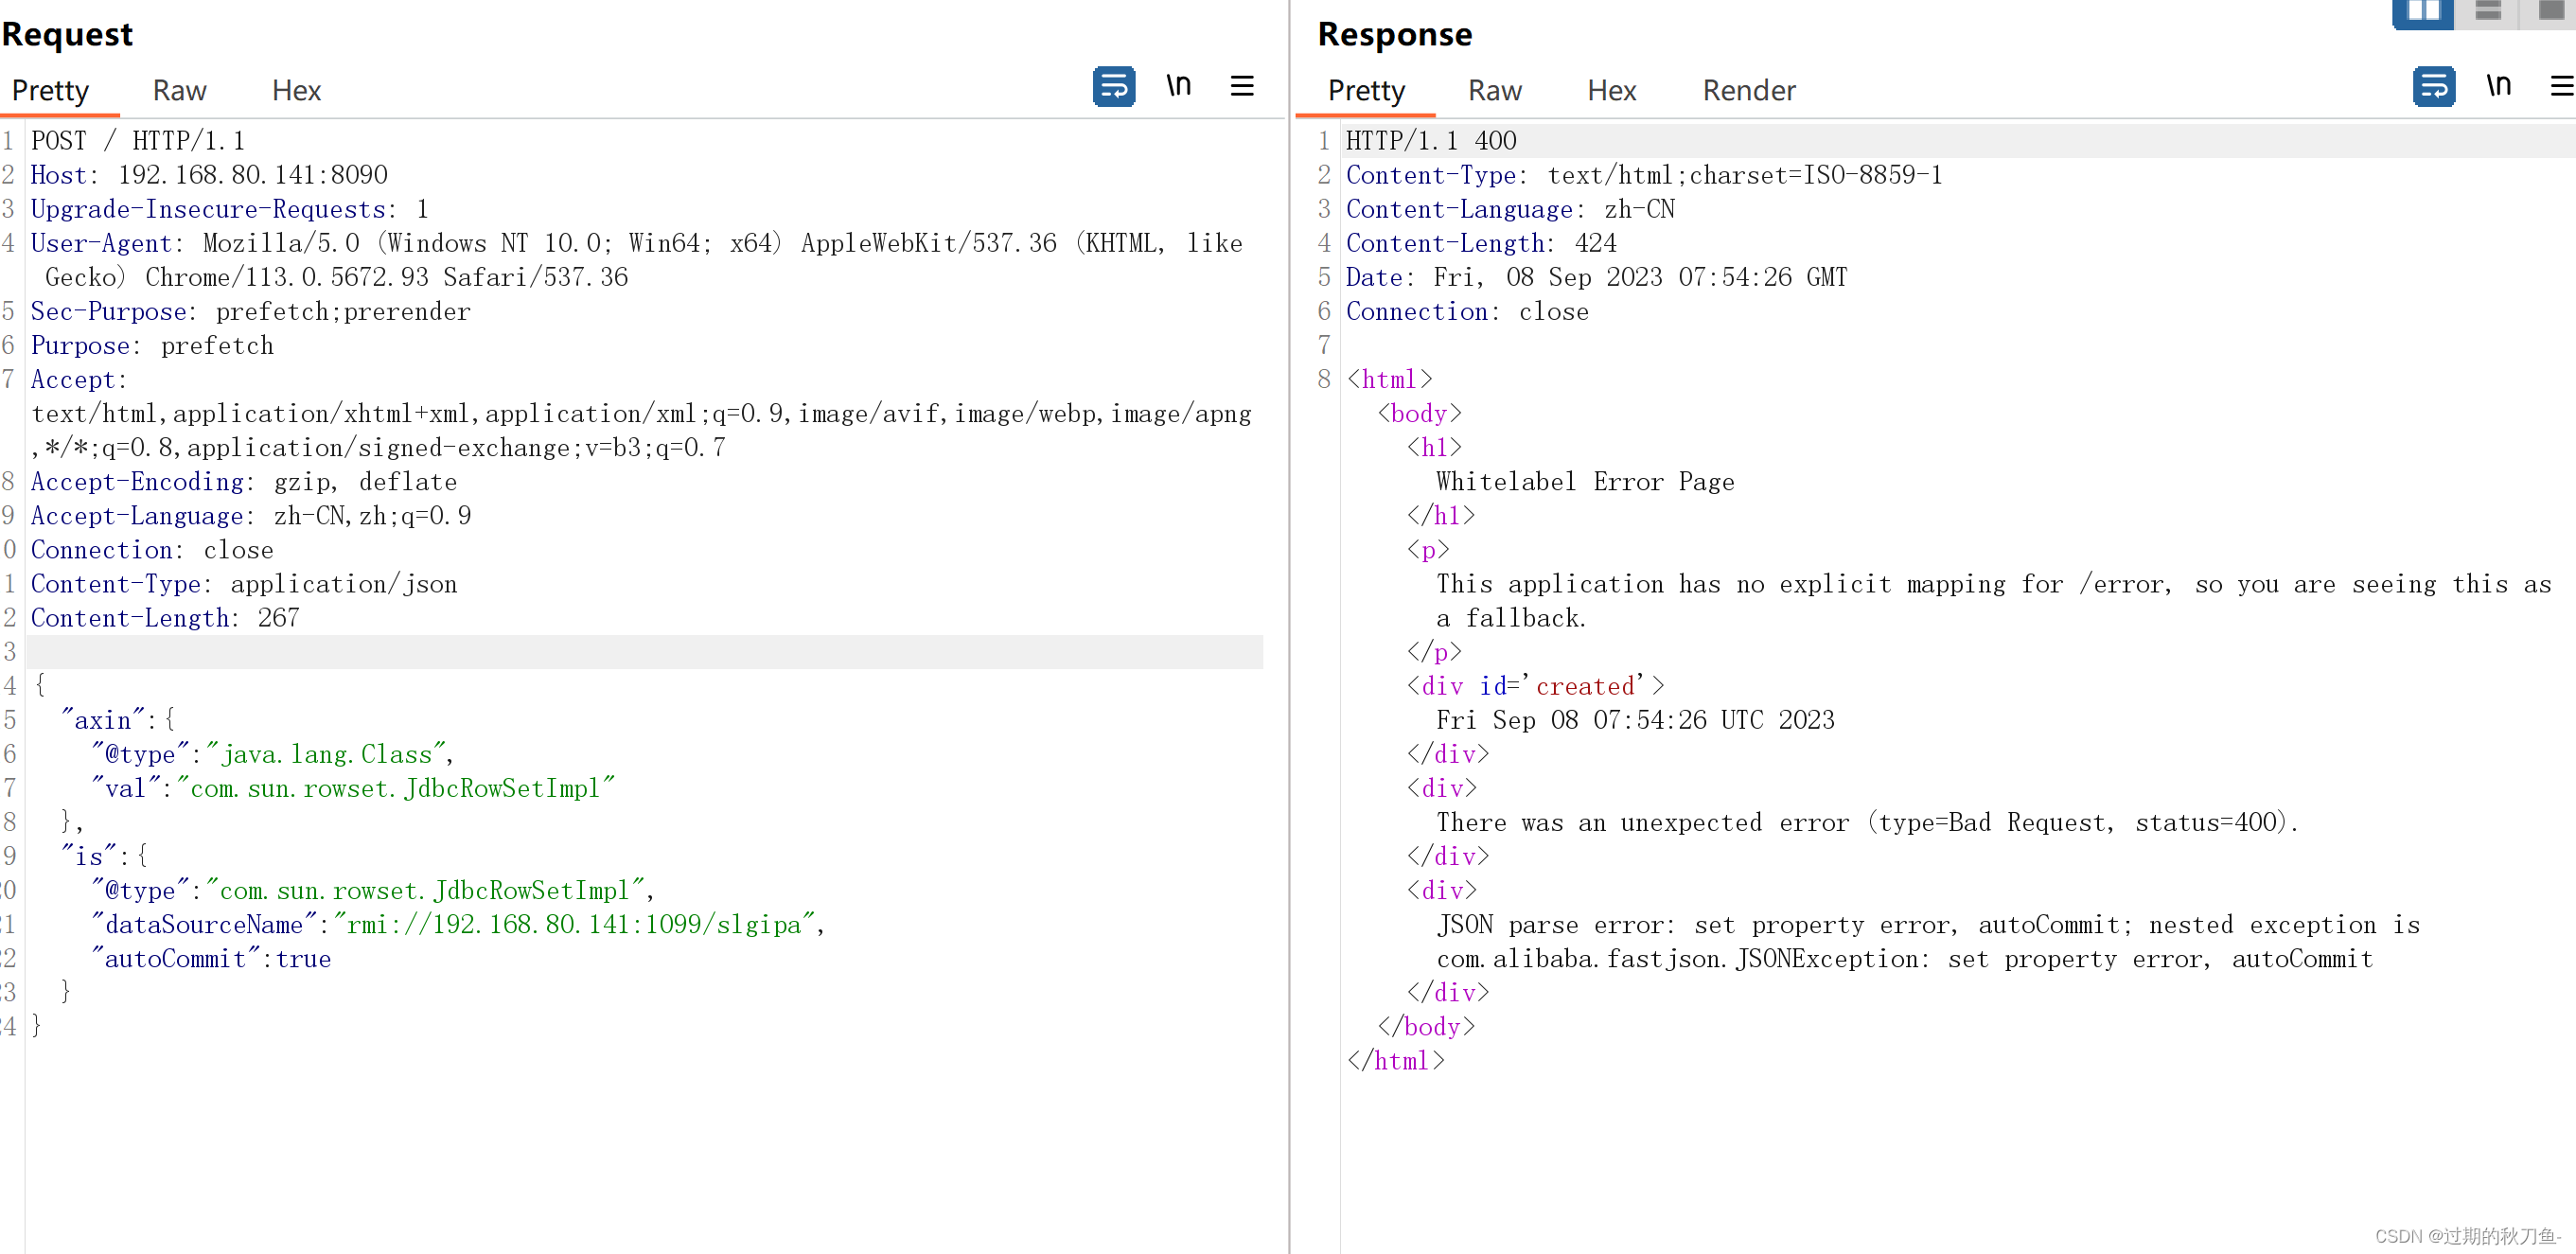The width and height of the screenshot is (2576, 1254).
Task: Switch Response view to Raw tab
Action: click(1494, 91)
